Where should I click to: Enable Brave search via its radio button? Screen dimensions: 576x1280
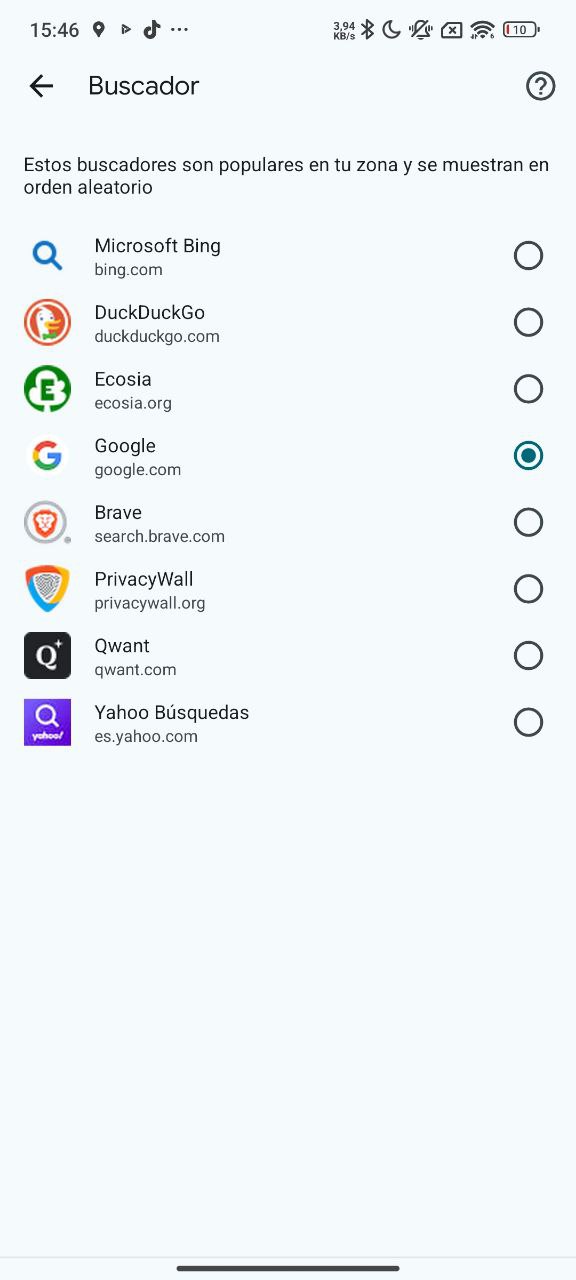click(x=528, y=522)
